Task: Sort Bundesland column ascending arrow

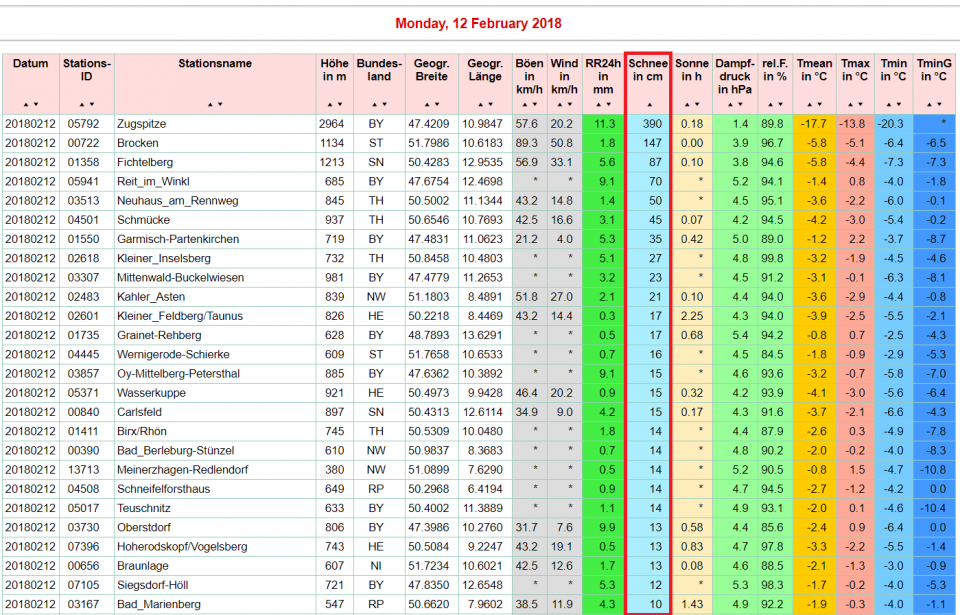Action: tap(374, 104)
